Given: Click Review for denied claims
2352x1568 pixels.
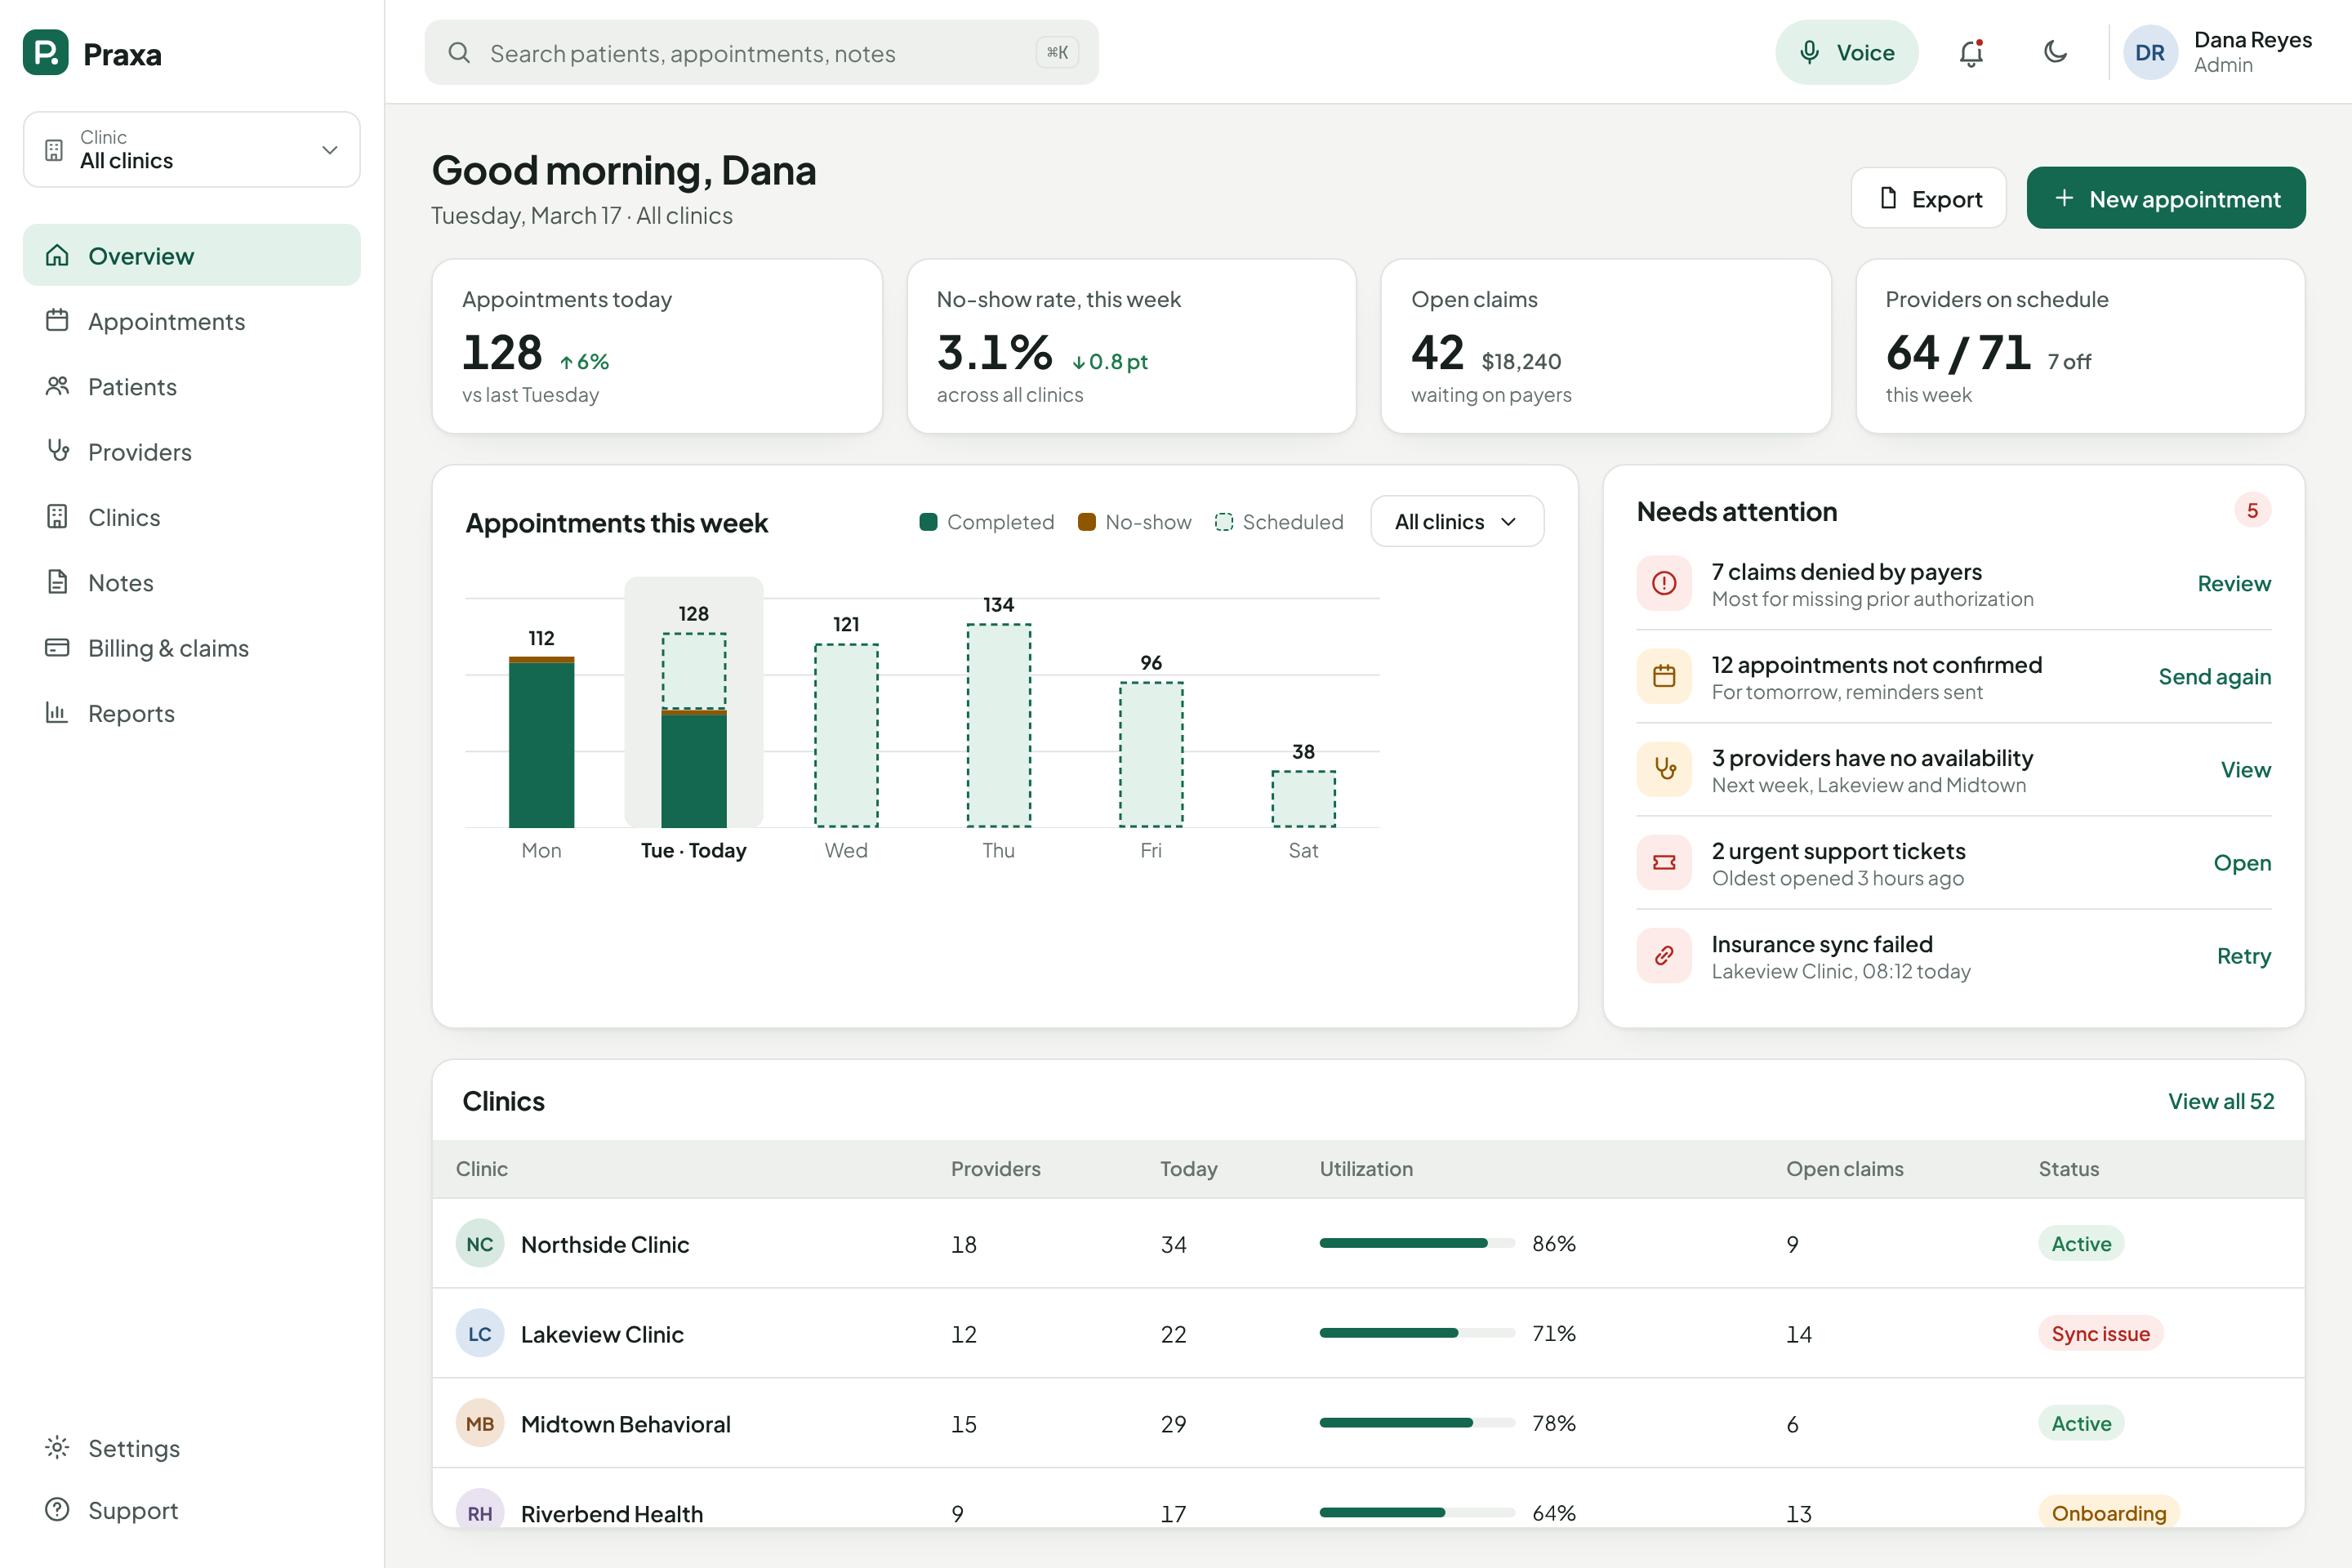Looking at the screenshot, I should coord(2234,583).
